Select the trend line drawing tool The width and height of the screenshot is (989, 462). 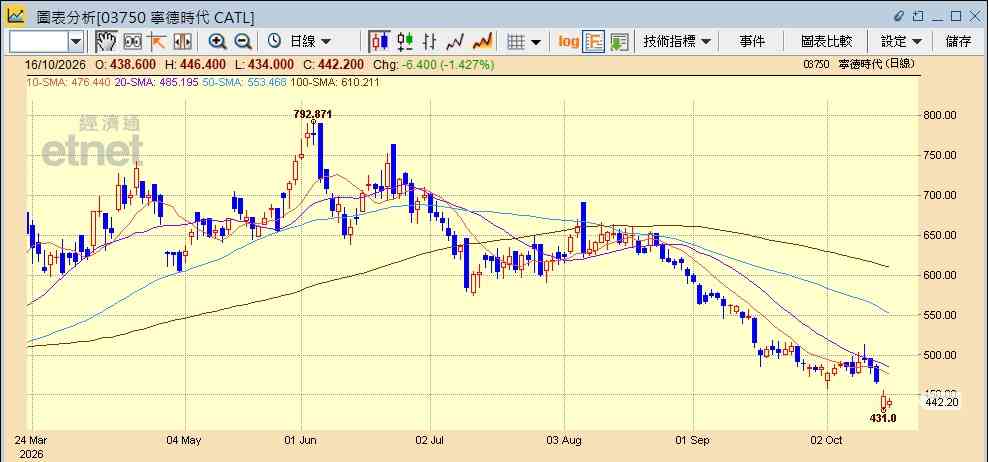(156, 42)
